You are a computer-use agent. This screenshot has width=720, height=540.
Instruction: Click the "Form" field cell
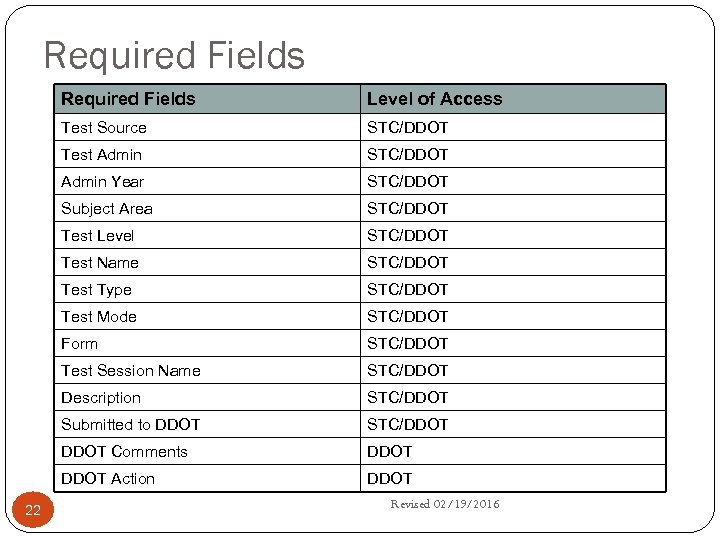click(x=79, y=344)
